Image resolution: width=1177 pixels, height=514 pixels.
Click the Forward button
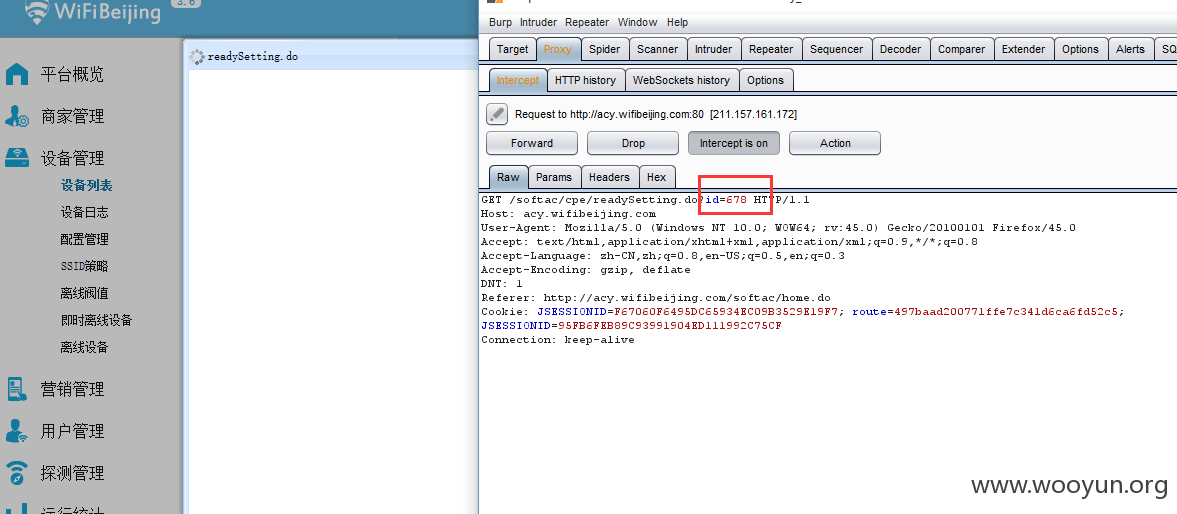pos(532,143)
